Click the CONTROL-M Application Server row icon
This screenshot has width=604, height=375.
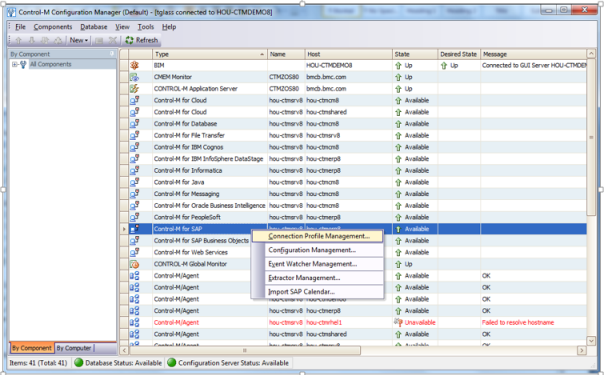point(134,89)
